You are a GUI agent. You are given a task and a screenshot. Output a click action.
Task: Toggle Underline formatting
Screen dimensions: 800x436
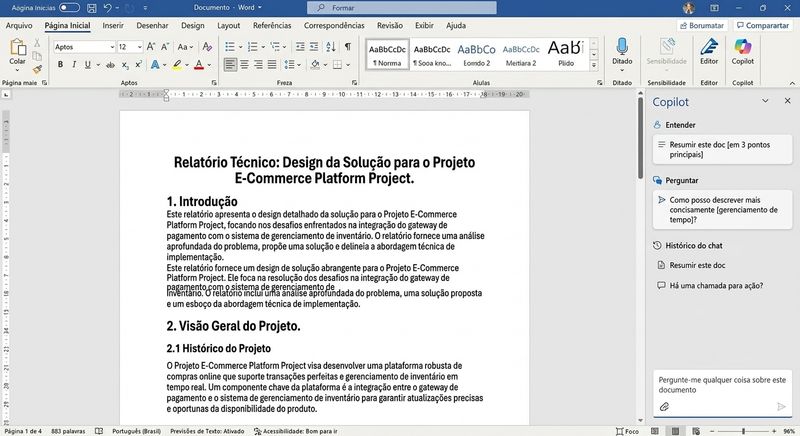(88, 65)
